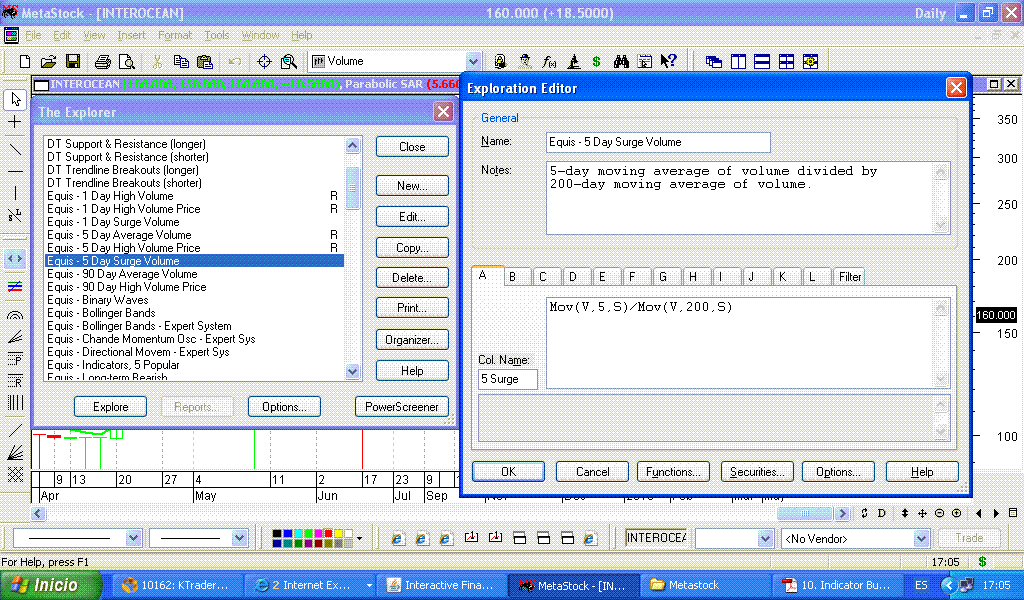Click the What's This help pointer icon
This screenshot has width=1024, height=600.
pyautogui.click(x=668, y=61)
